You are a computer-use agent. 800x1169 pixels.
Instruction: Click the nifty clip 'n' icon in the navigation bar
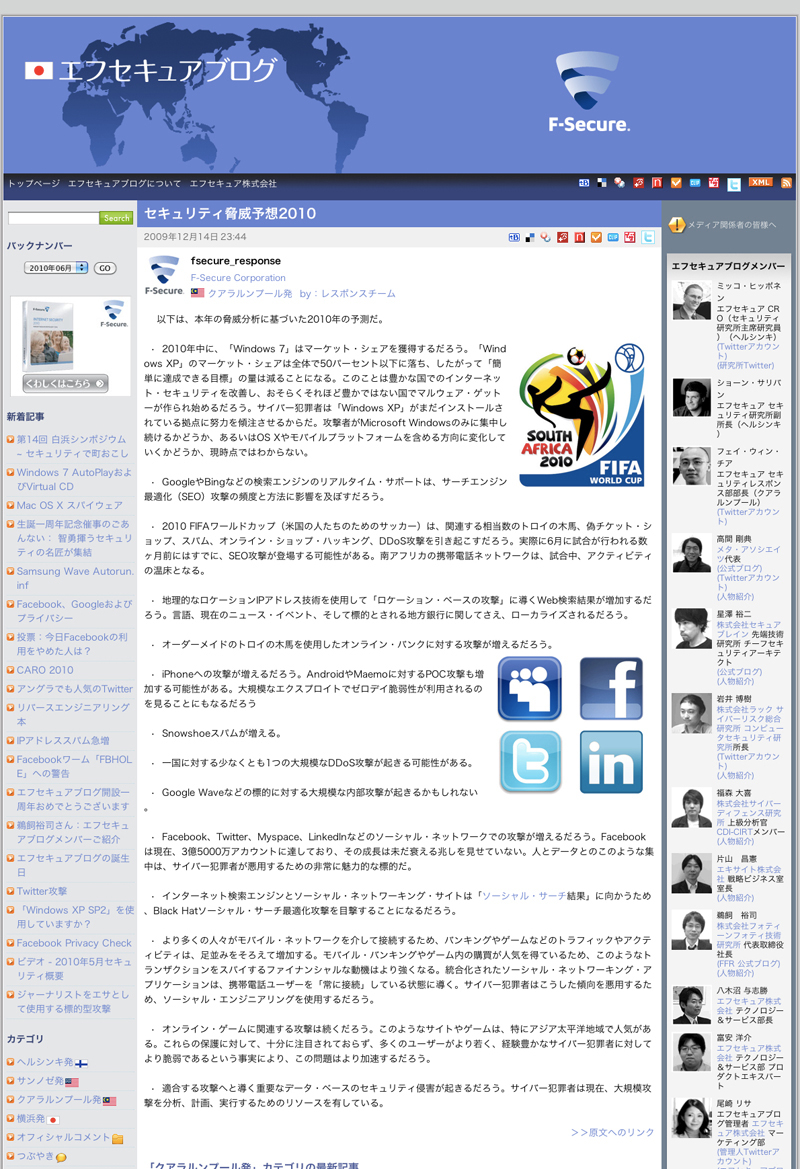657,183
